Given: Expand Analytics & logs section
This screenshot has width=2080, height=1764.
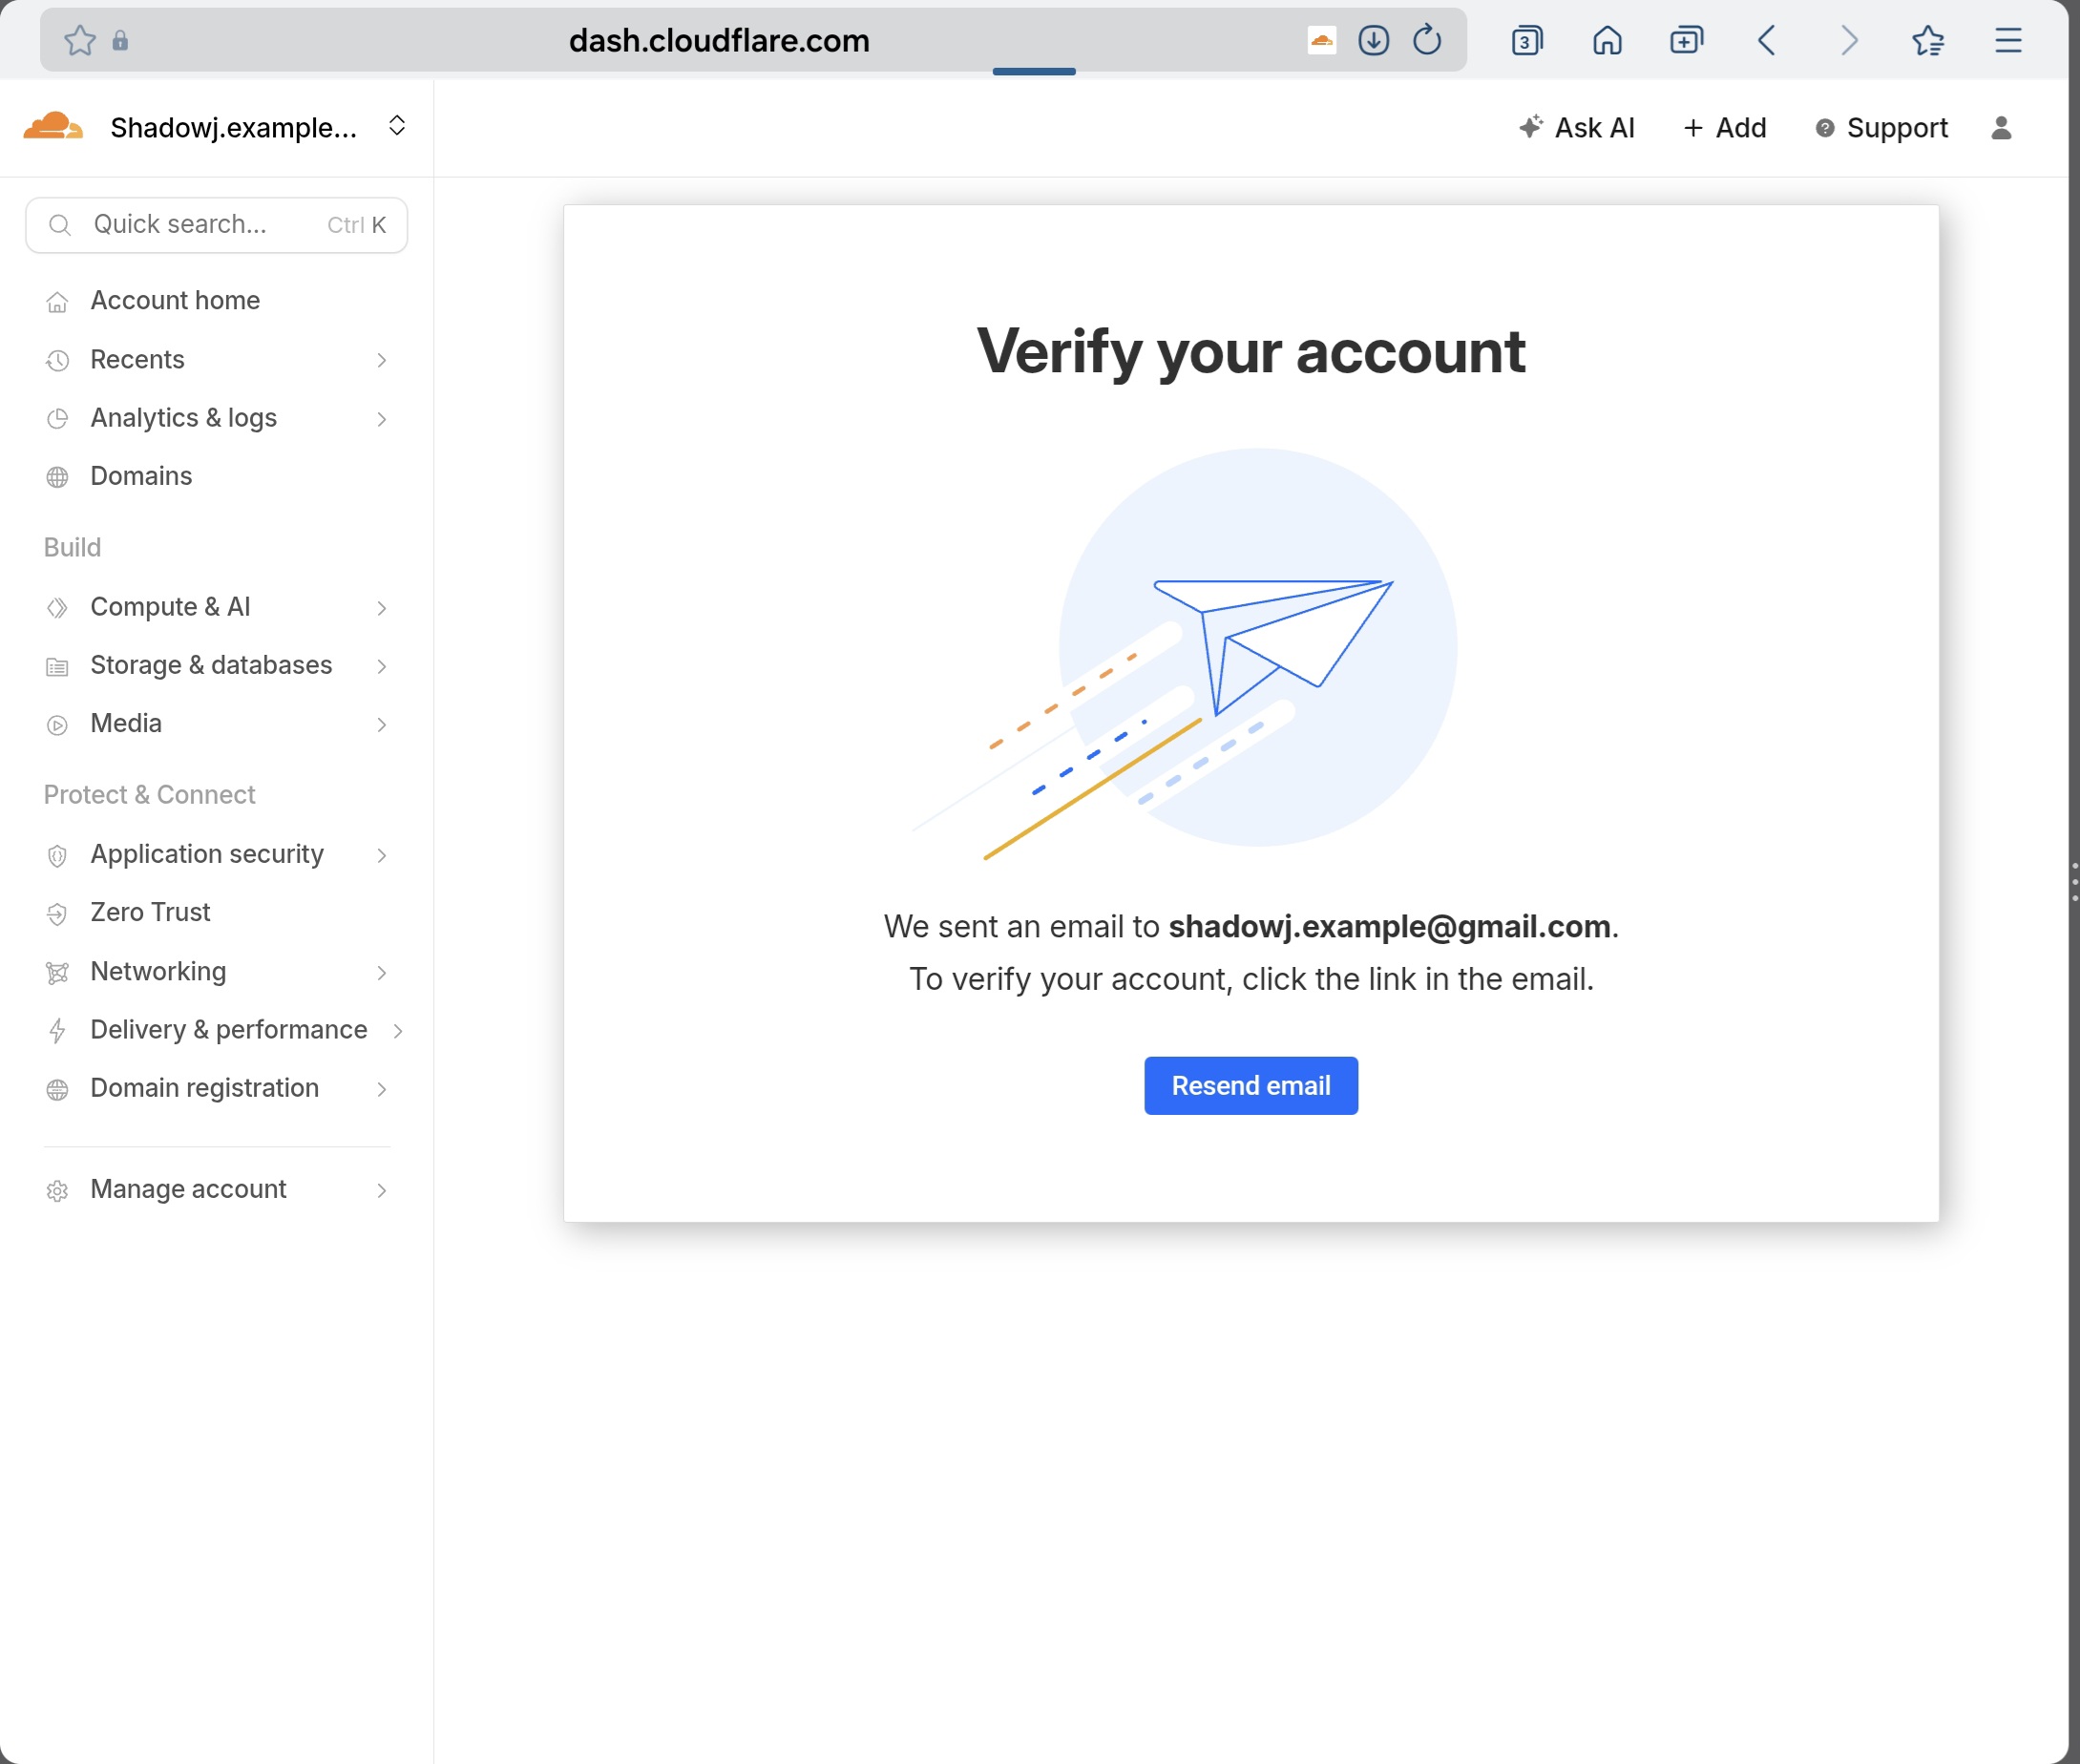Looking at the screenshot, I should pos(381,419).
